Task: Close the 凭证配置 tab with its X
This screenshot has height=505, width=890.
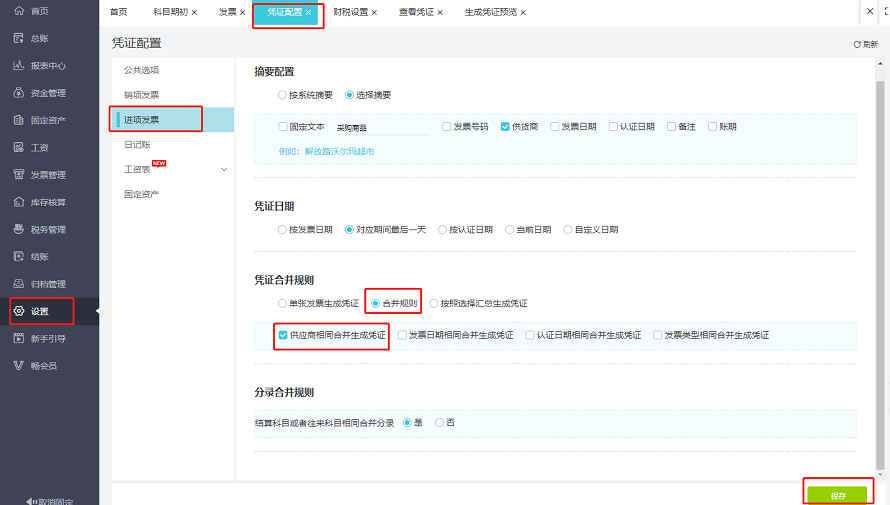Action: tap(308, 12)
